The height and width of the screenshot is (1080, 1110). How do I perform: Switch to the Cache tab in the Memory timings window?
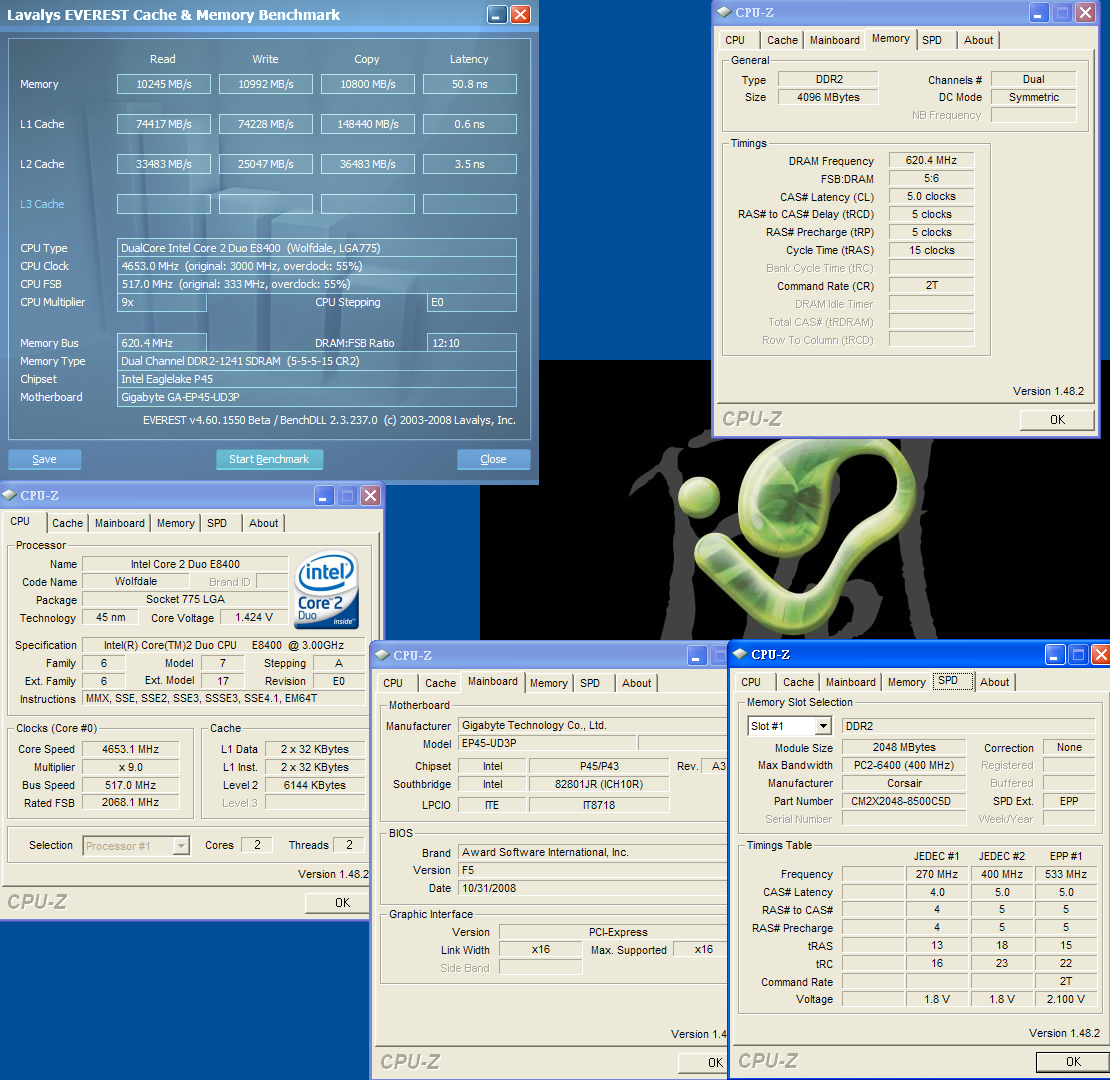[x=782, y=40]
